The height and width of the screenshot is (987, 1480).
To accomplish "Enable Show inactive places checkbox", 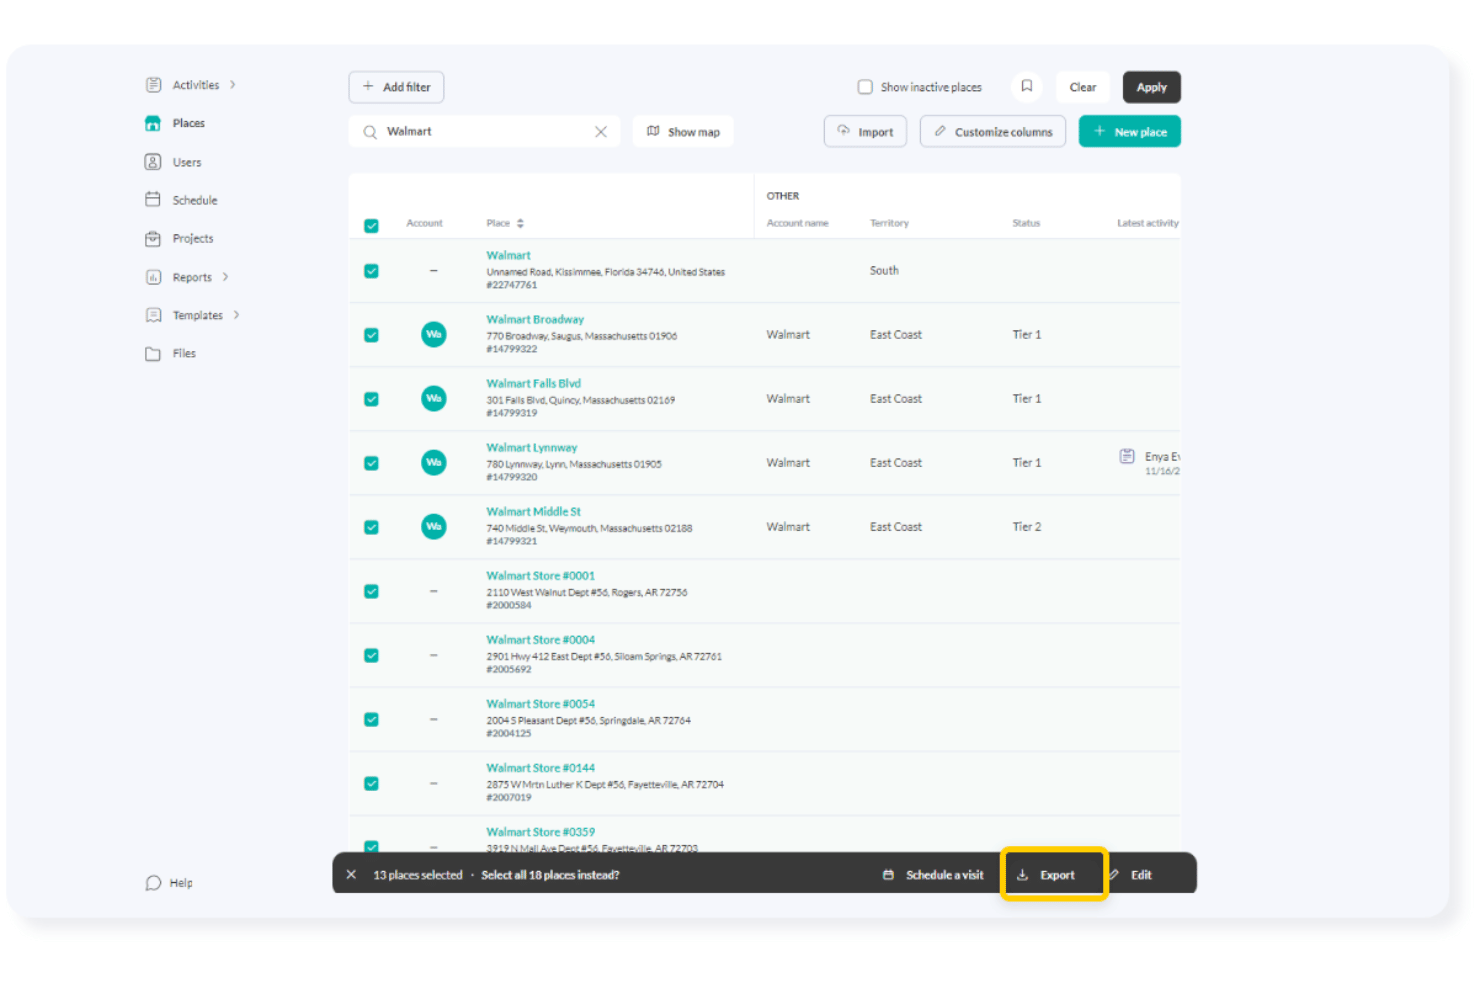I will point(866,87).
